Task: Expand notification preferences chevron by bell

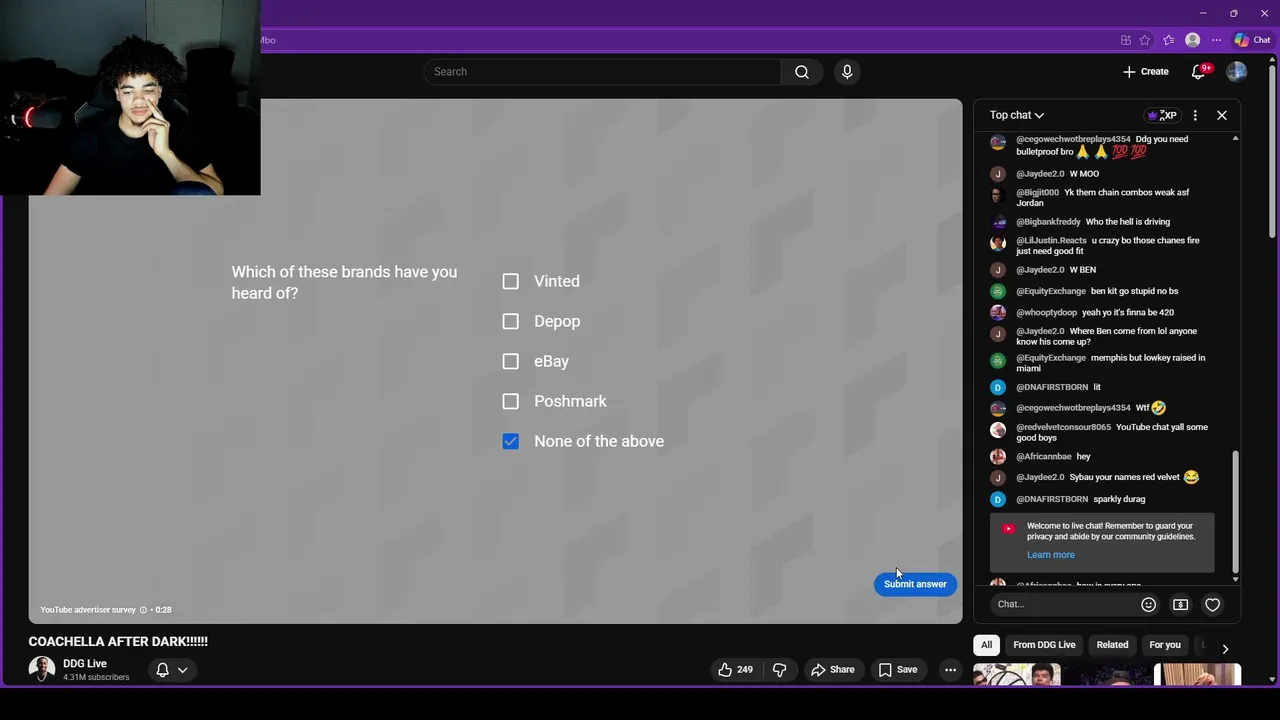Action: pos(182,670)
